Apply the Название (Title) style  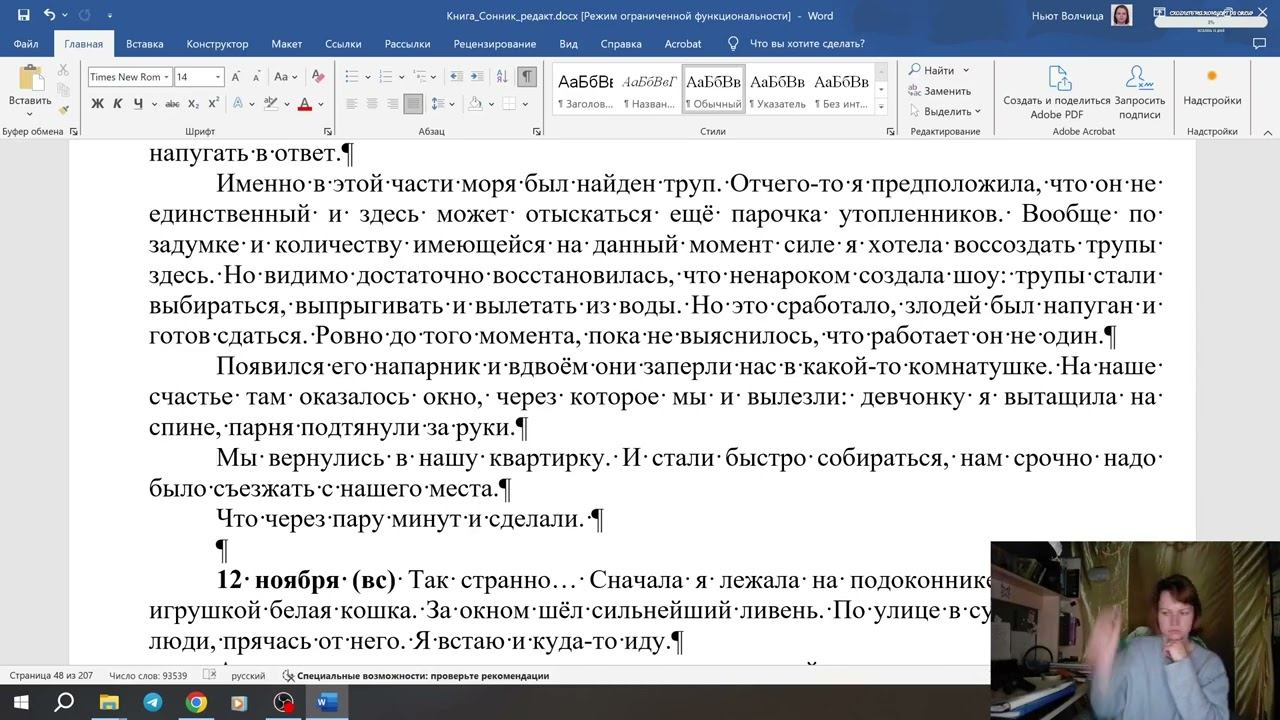[x=649, y=89]
